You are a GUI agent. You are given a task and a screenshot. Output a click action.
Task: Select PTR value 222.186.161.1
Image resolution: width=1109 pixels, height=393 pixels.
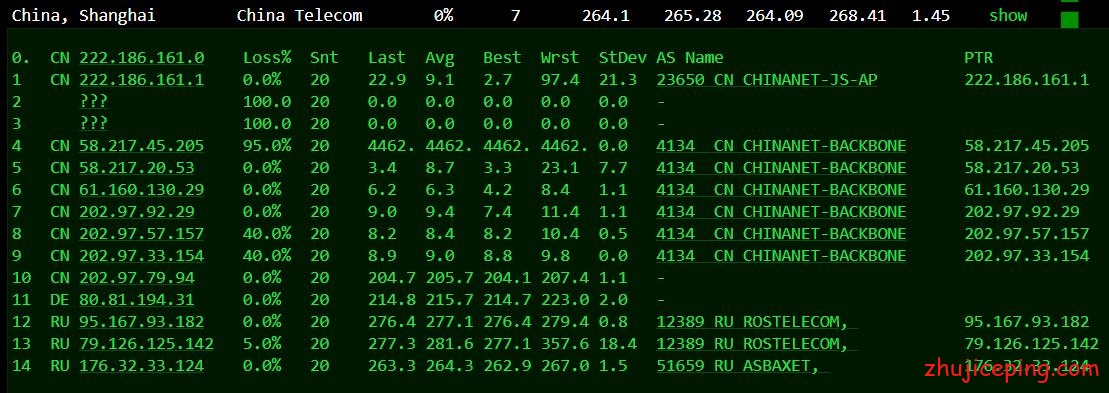point(1026,80)
